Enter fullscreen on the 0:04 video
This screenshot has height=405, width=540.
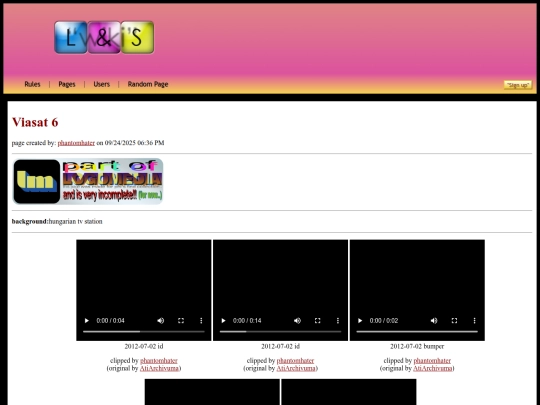click(181, 321)
